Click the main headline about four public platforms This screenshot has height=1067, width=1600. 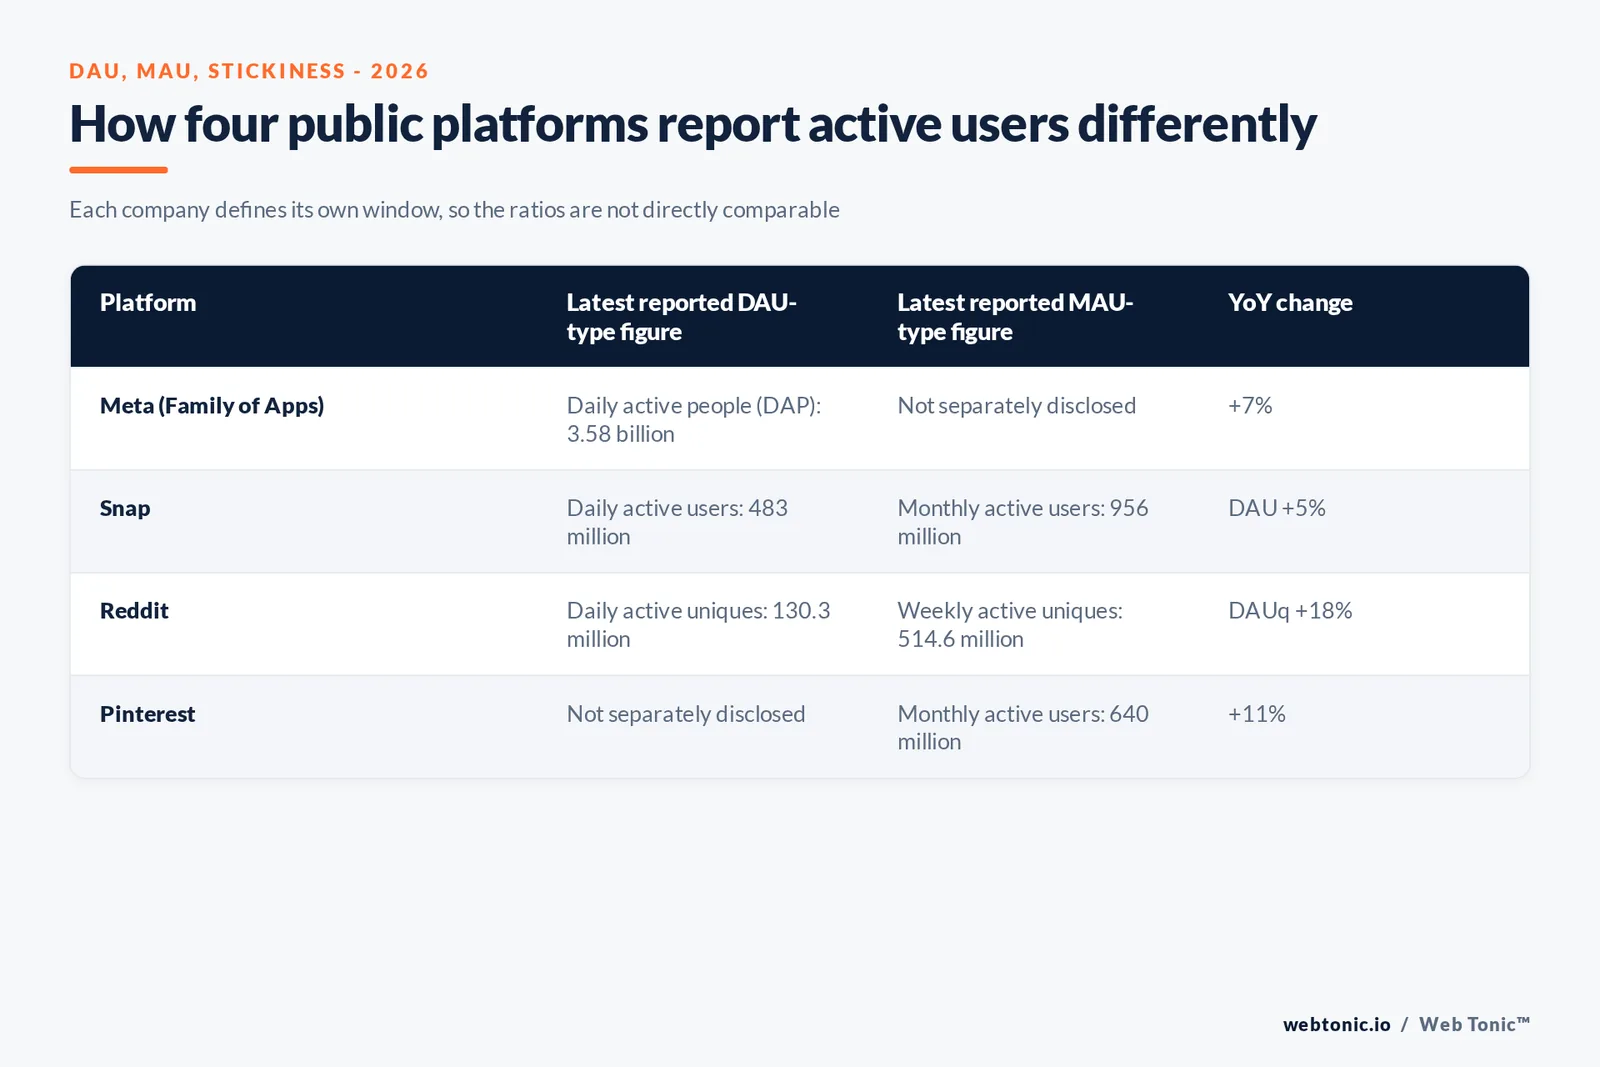tap(692, 125)
